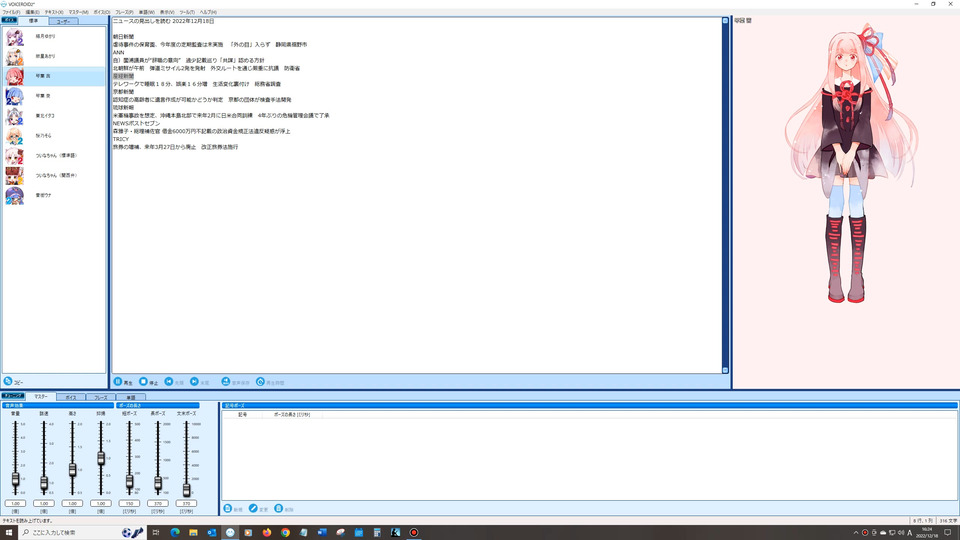Click the 話速 value input field
Viewport: 960px width, 540px height.
44,503
